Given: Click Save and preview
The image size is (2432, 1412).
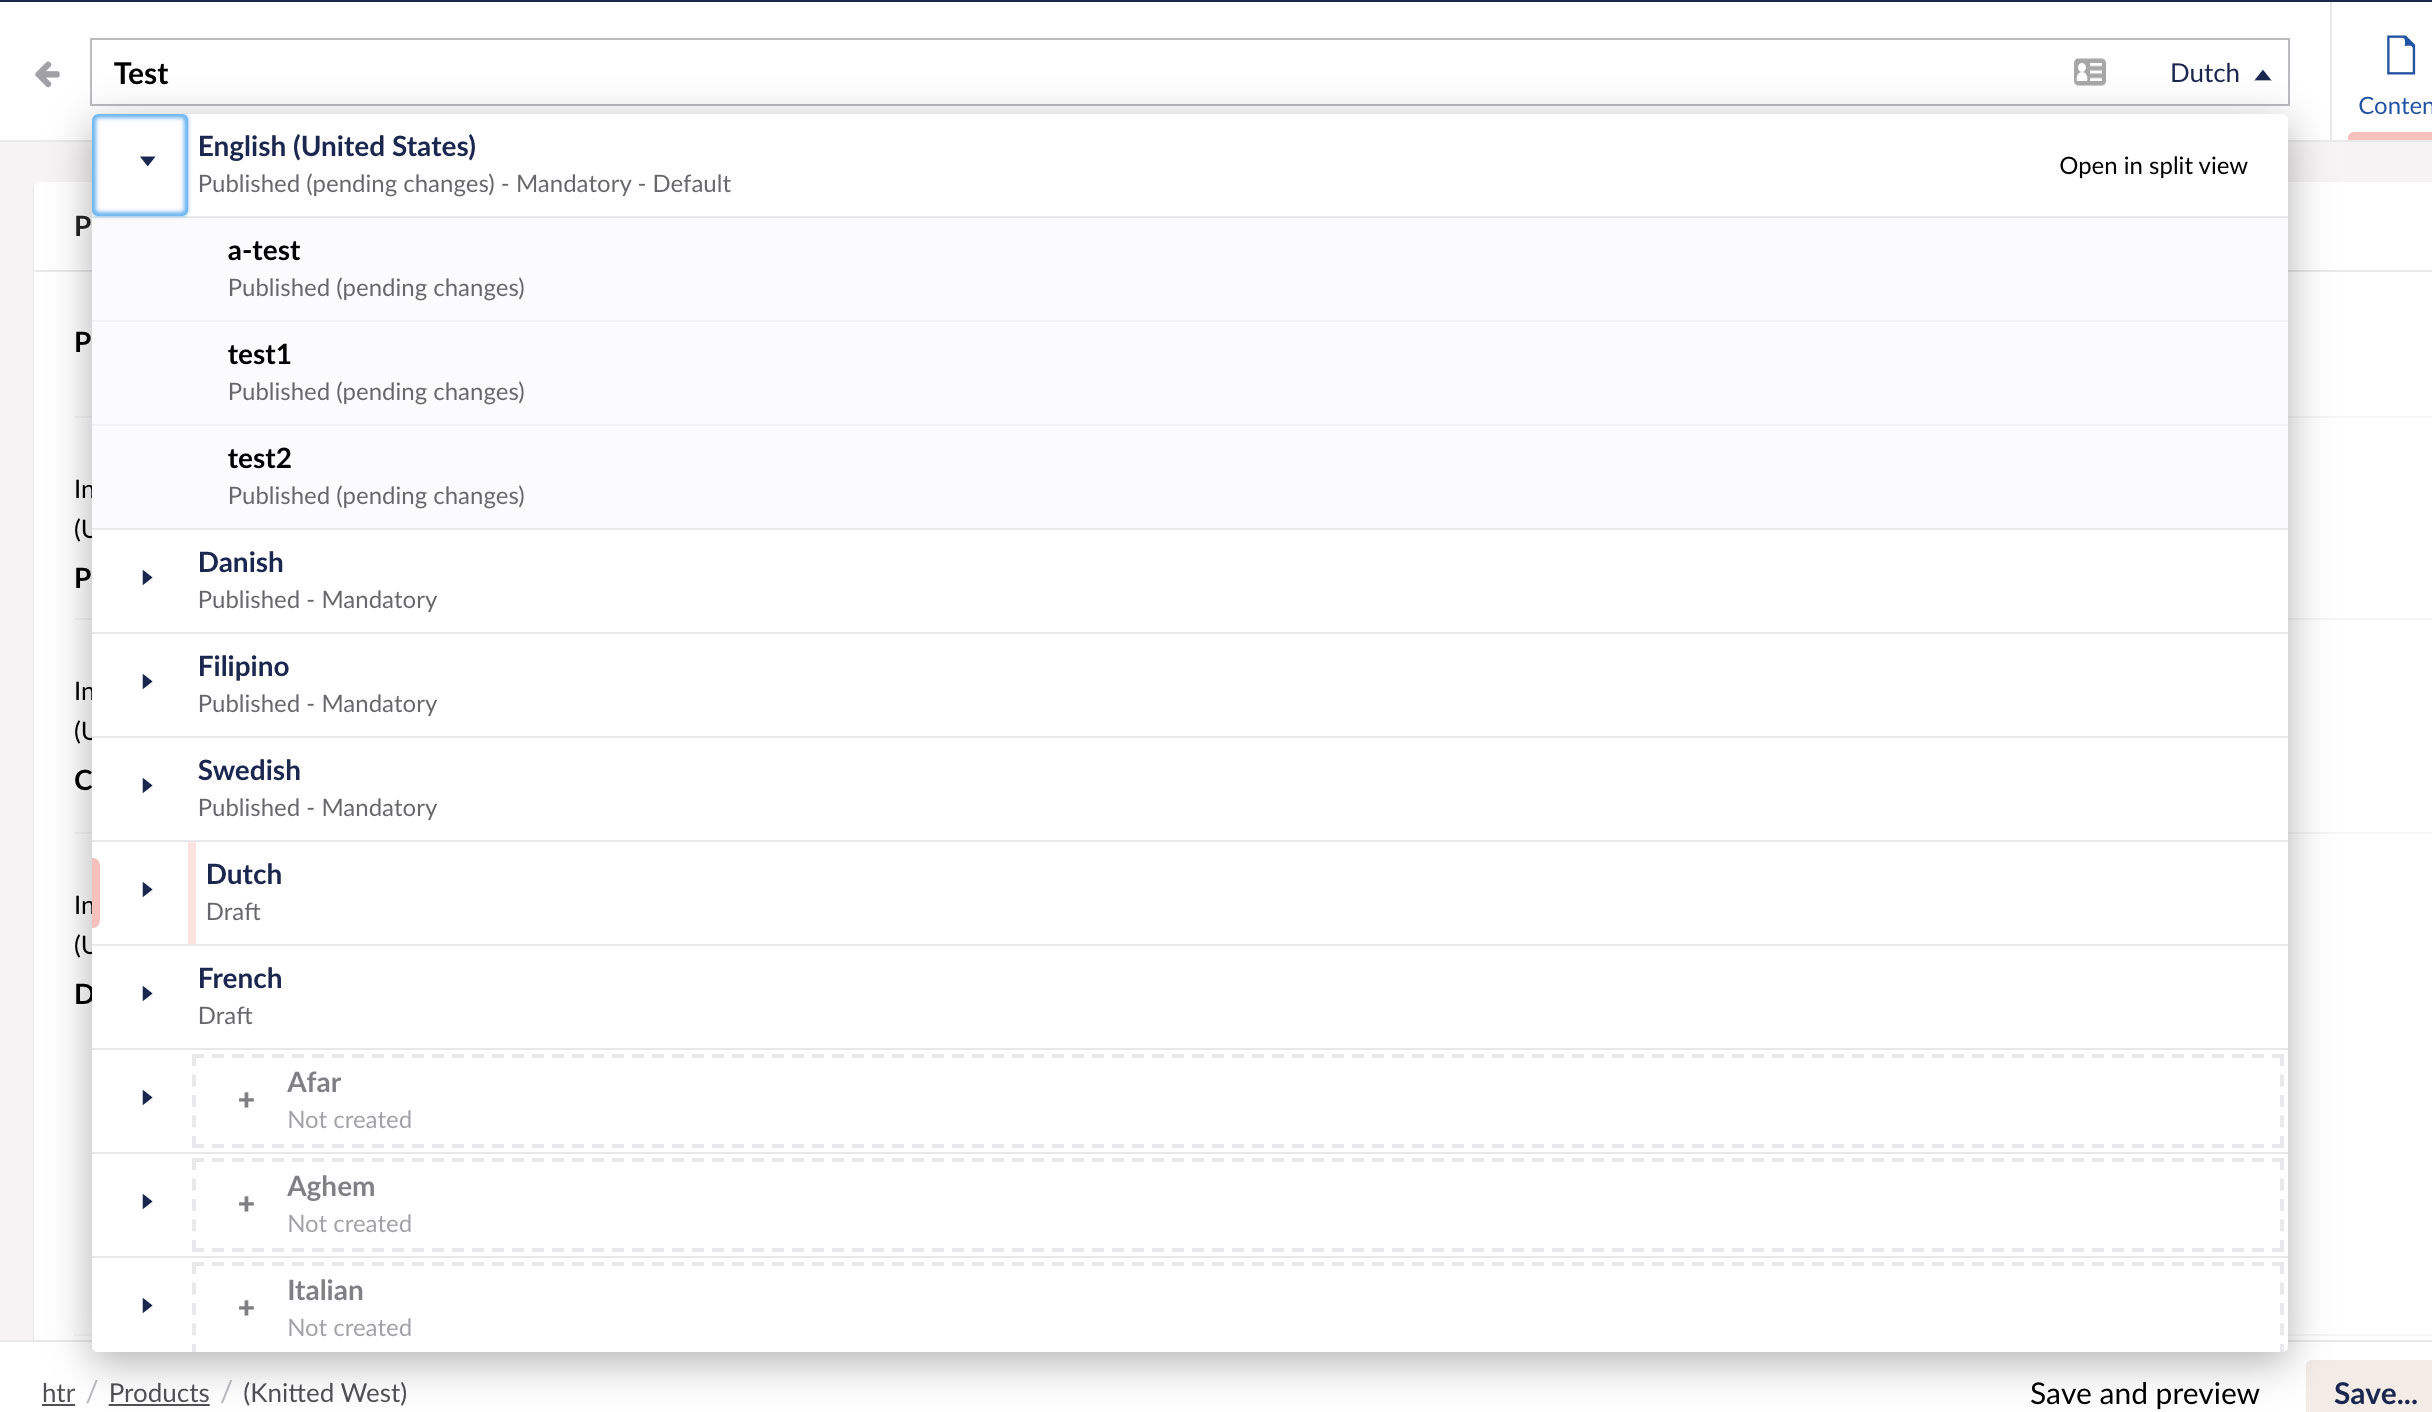Looking at the screenshot, I should pyautogui.click(x=2144, y=1393).
